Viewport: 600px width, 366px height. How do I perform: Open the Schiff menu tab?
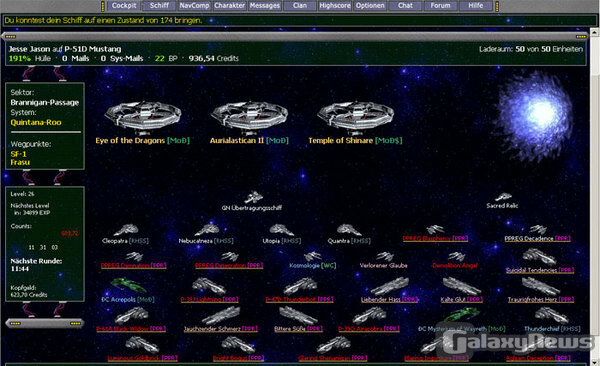pyautogui.click(x=159, y=5)
